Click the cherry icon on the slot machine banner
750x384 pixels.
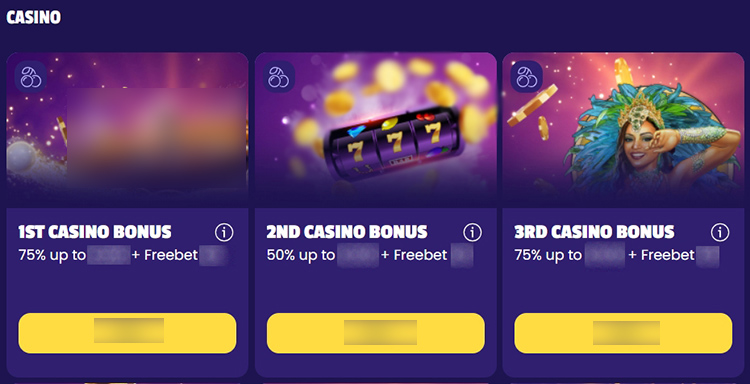coord(279,77)
